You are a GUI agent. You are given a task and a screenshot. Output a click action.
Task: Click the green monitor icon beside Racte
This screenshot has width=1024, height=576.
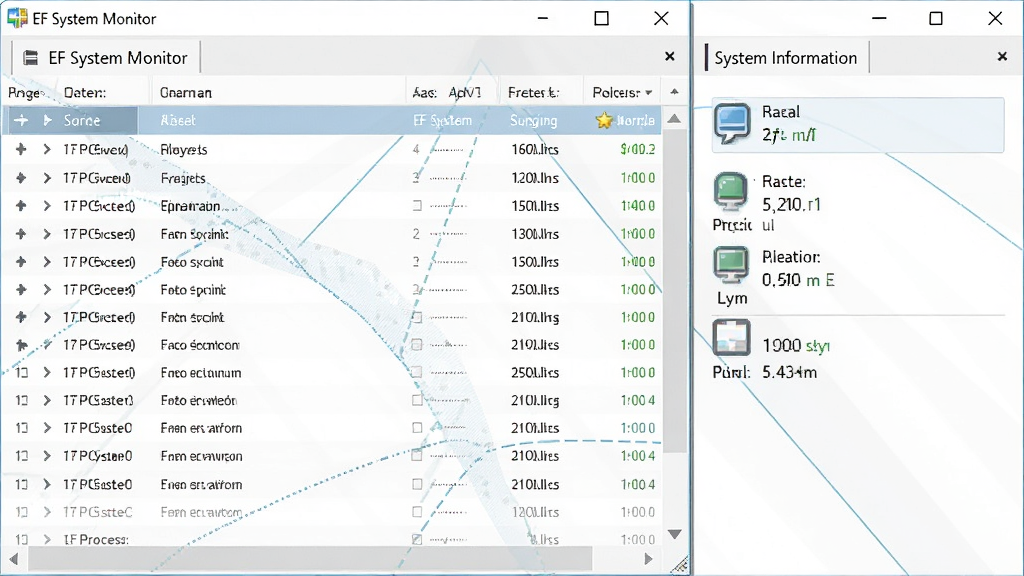coord(730,191)
